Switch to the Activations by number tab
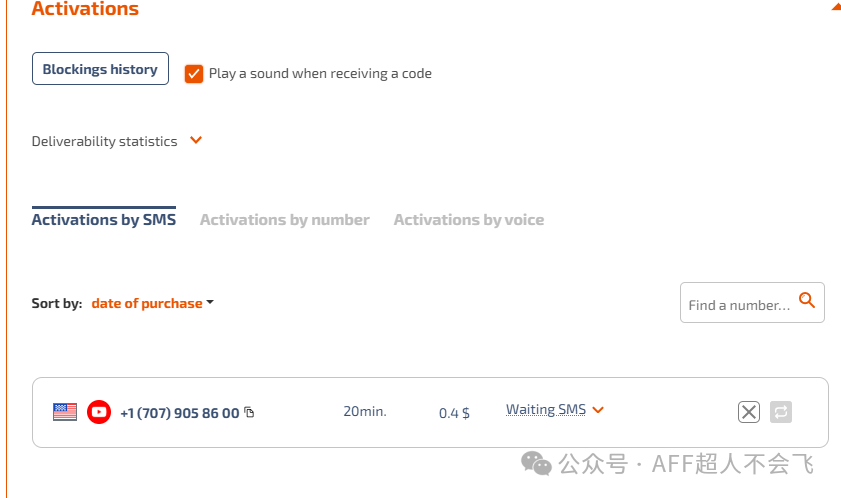This screenshot has height=498, width=841. point(284,219)
